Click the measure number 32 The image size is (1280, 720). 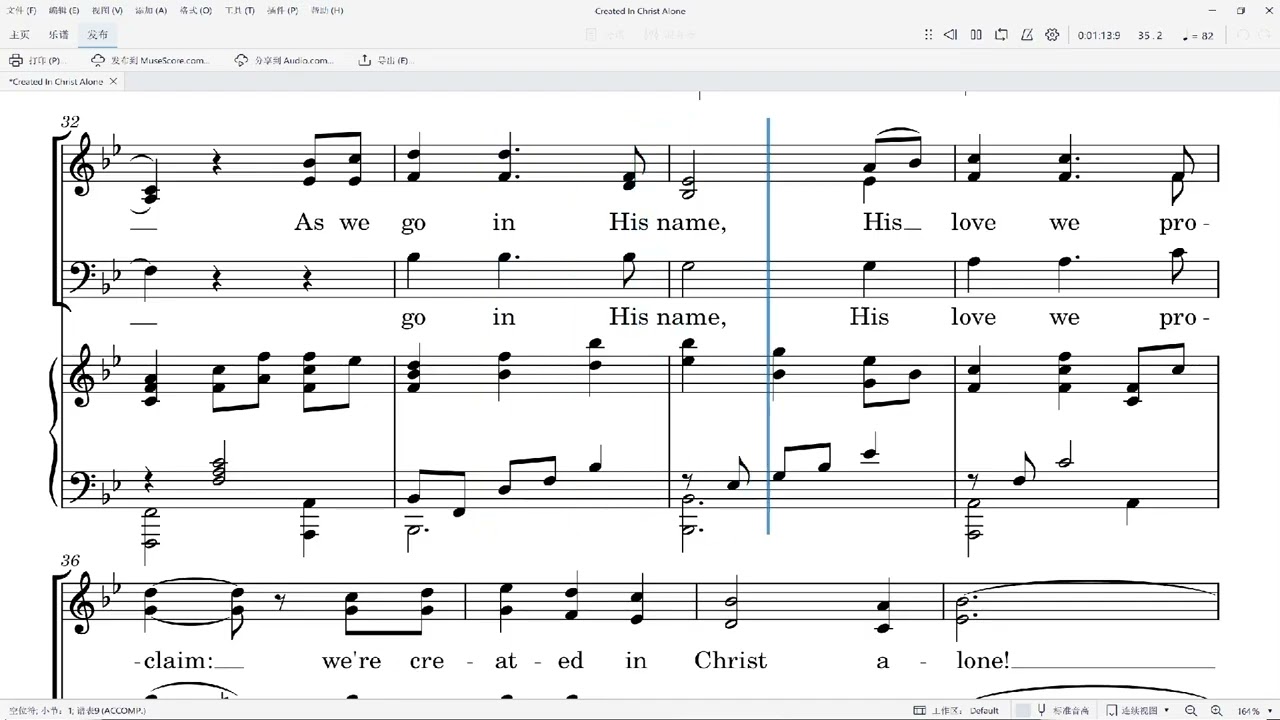tap(70, 121)
